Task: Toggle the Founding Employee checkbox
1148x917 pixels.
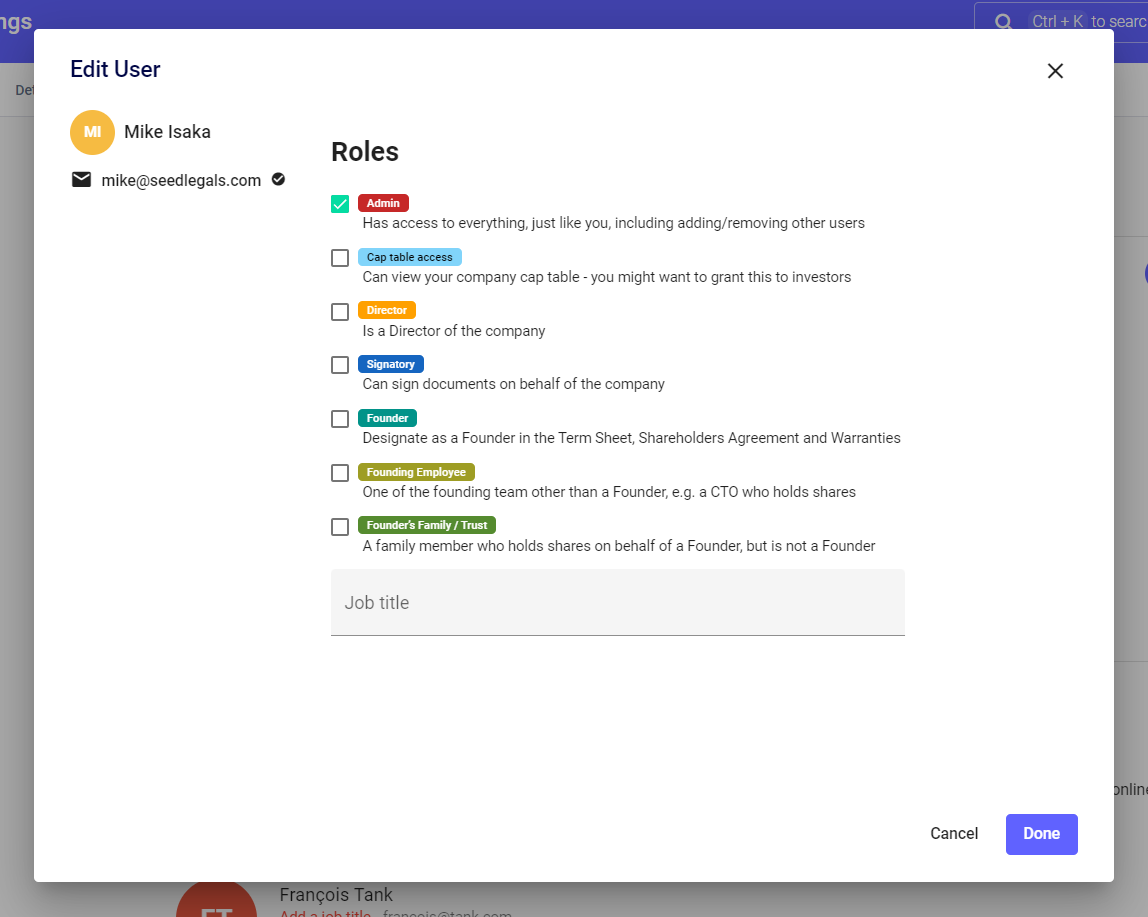Action: pos(340,473)
